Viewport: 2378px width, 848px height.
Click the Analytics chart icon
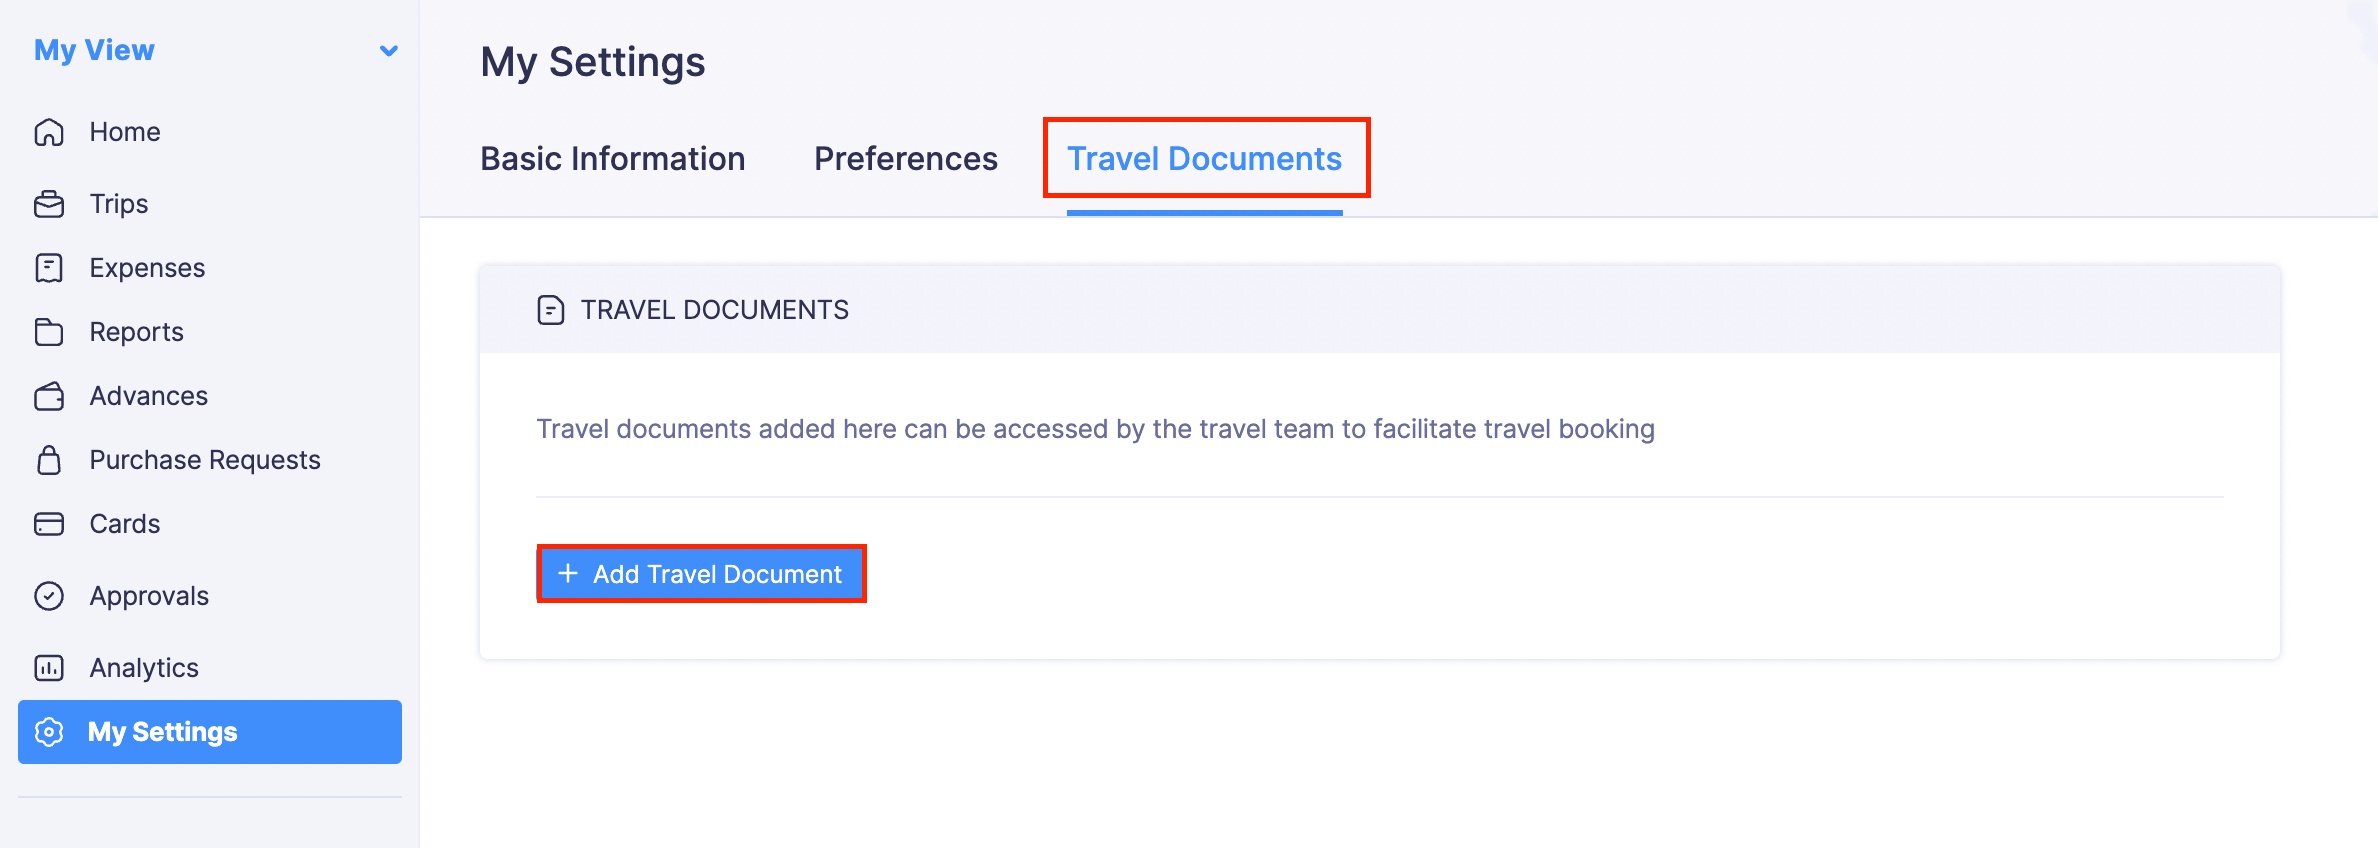[x=49, y=668]
